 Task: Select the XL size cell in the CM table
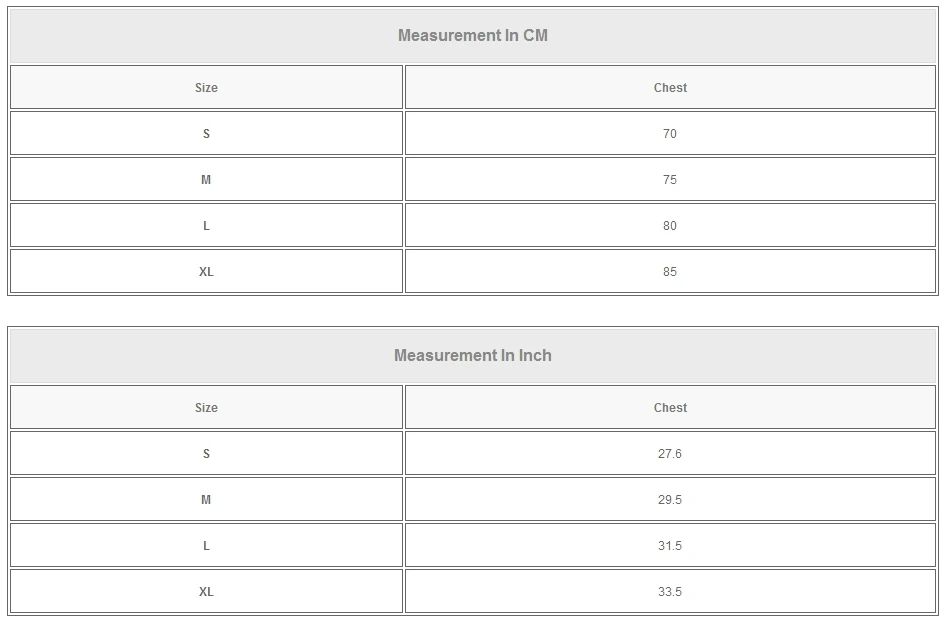(x=206, y=272)
